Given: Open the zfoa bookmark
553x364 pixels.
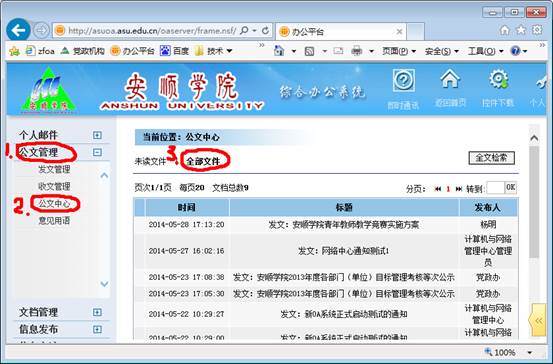Looking at the screenshot, I should pyautogui.click(x=40, y=51).
